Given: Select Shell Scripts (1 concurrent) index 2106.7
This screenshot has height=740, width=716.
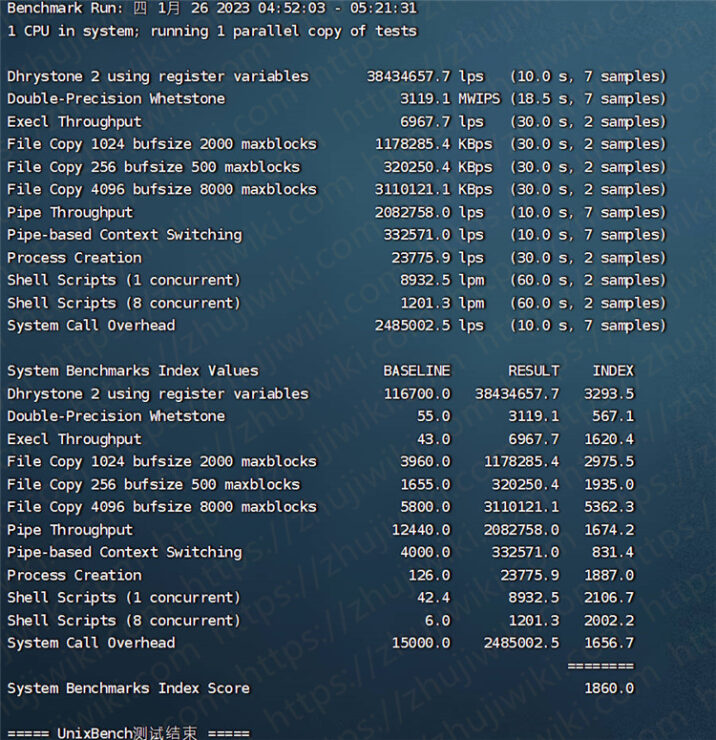Looking at the screenshot, I should (x=609, y=597).
